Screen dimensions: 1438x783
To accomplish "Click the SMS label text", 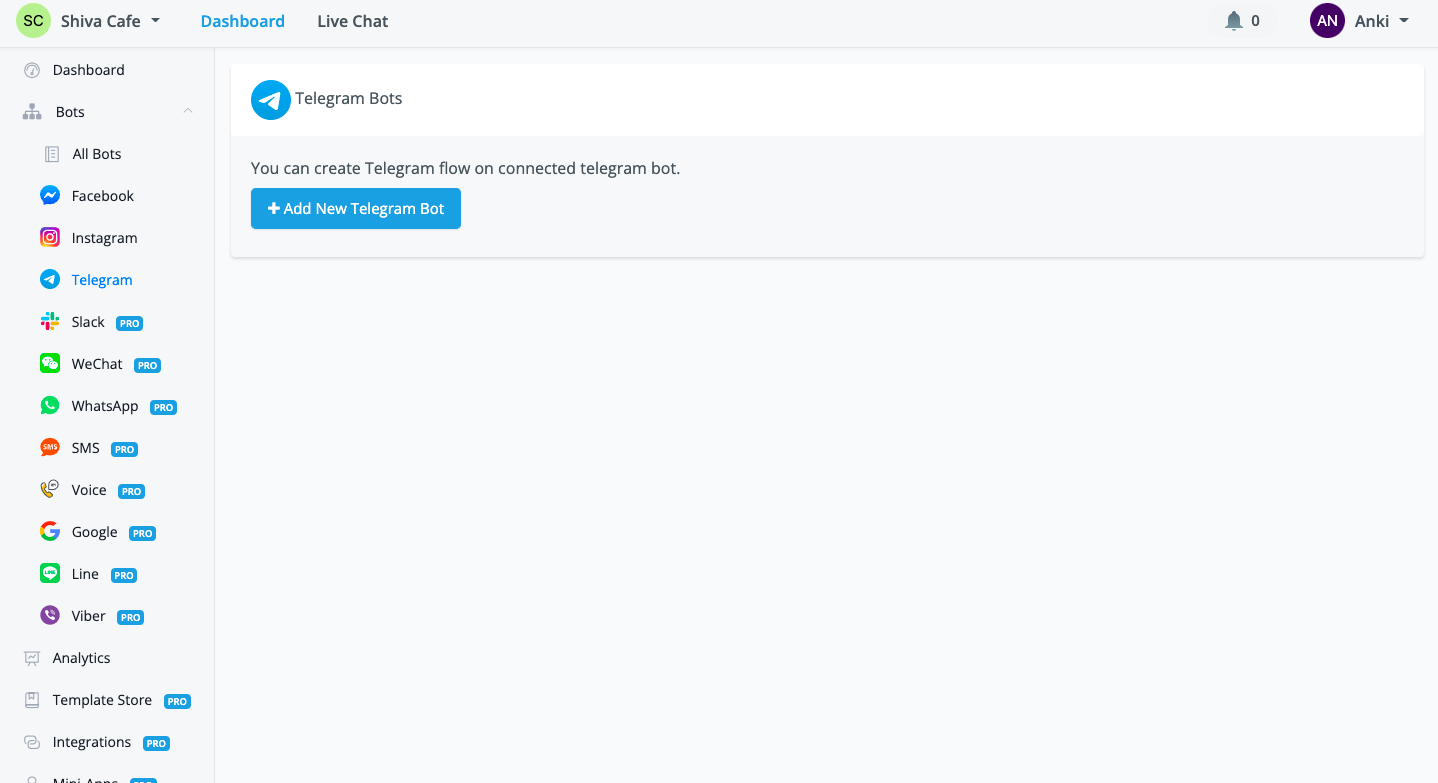I will click(x=86, y=448).
